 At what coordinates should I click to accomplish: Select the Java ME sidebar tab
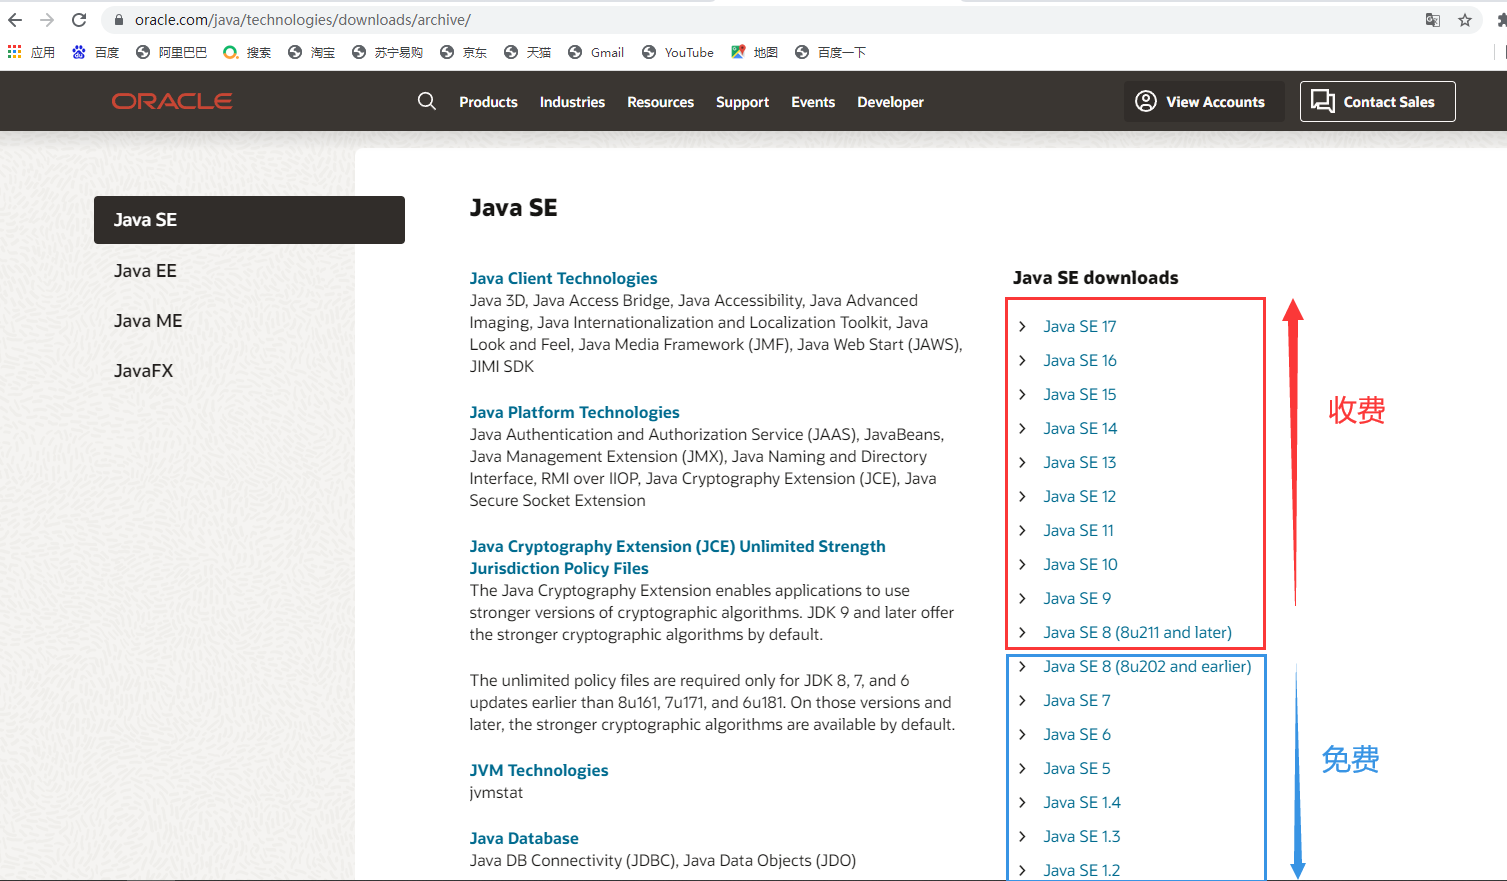148,321
